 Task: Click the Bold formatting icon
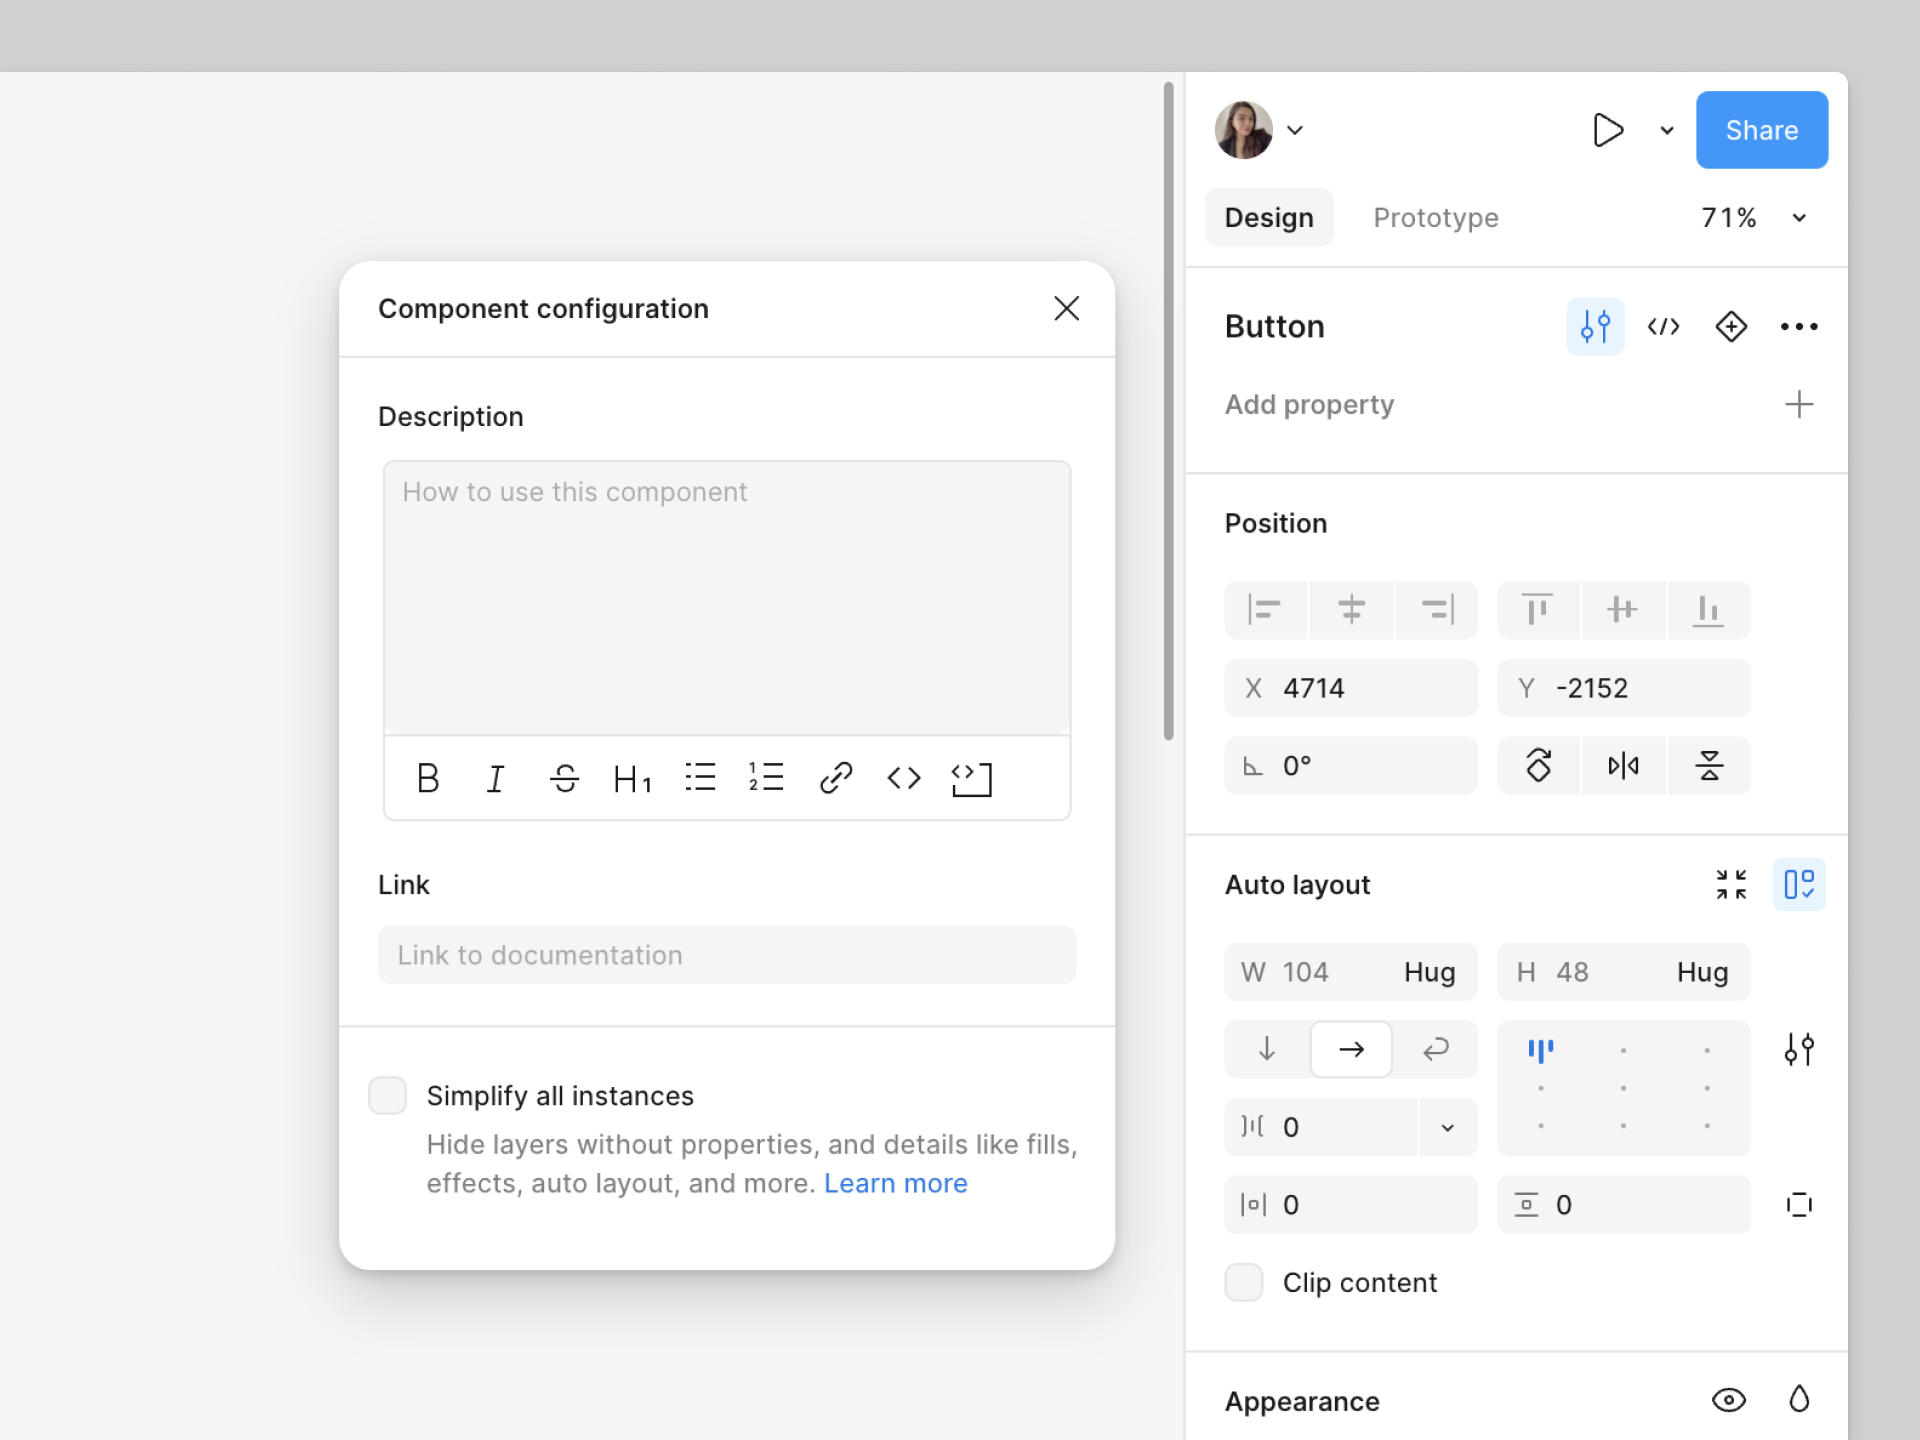pyautogui.click(x=428, y=778)
